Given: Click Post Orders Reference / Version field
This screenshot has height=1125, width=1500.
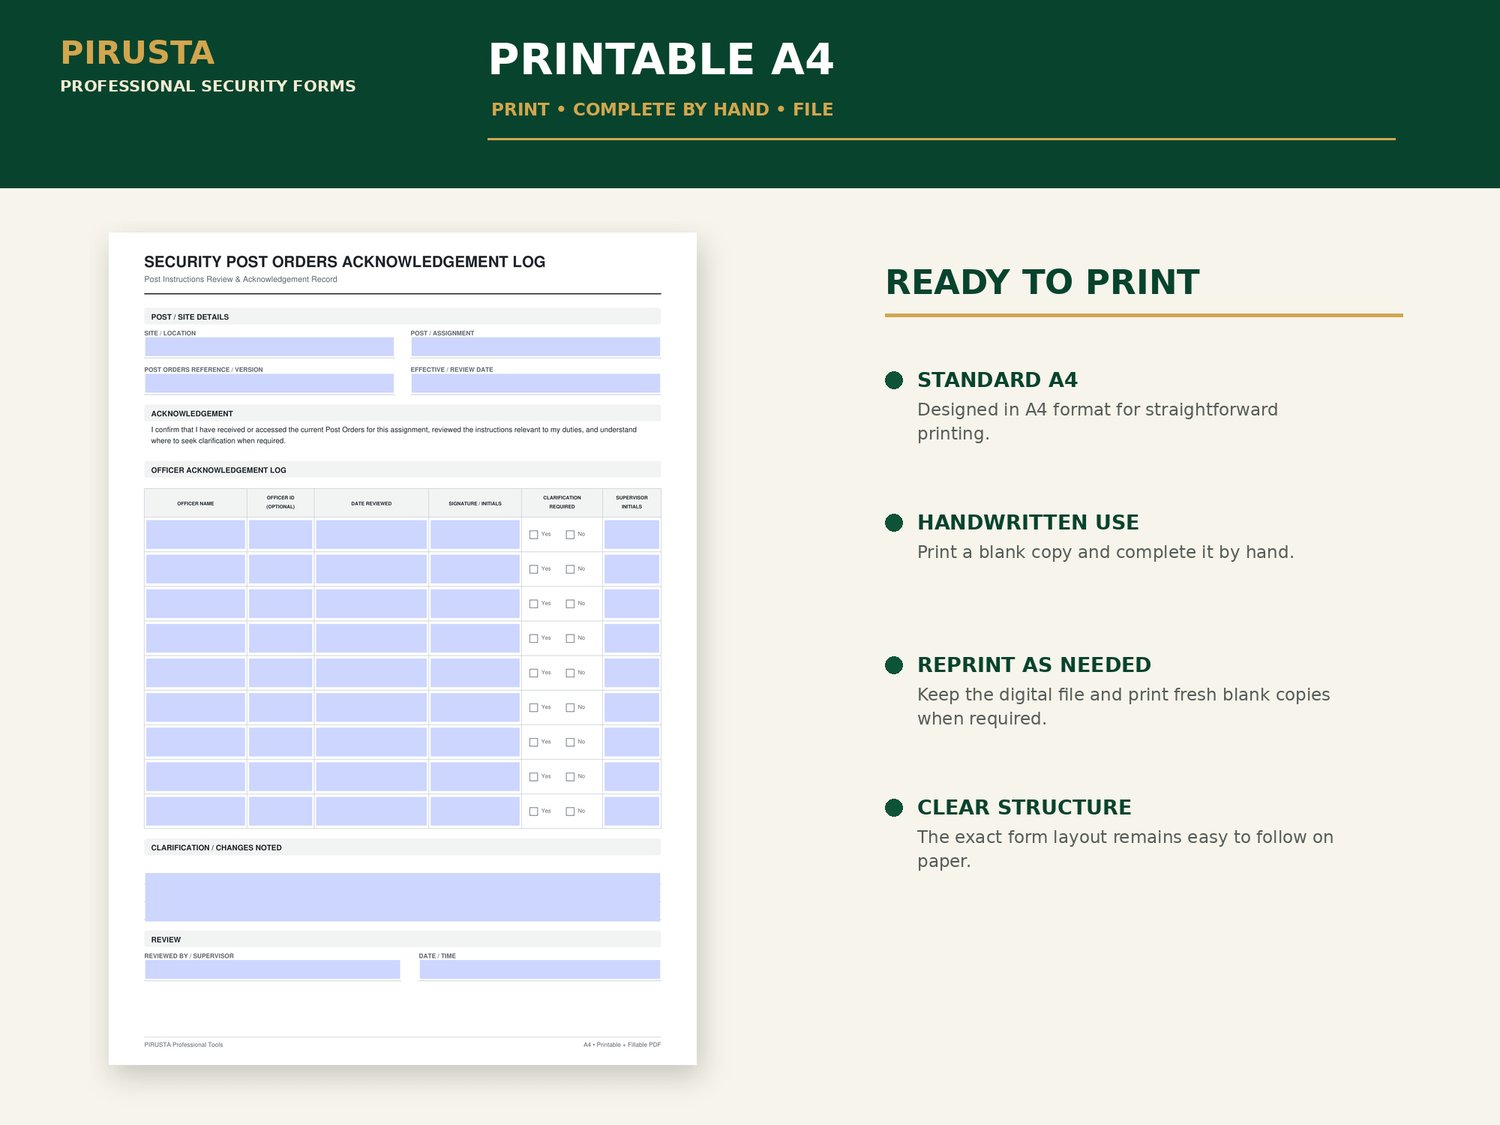Looking at the screenshot, I should [x=269, y=383].
